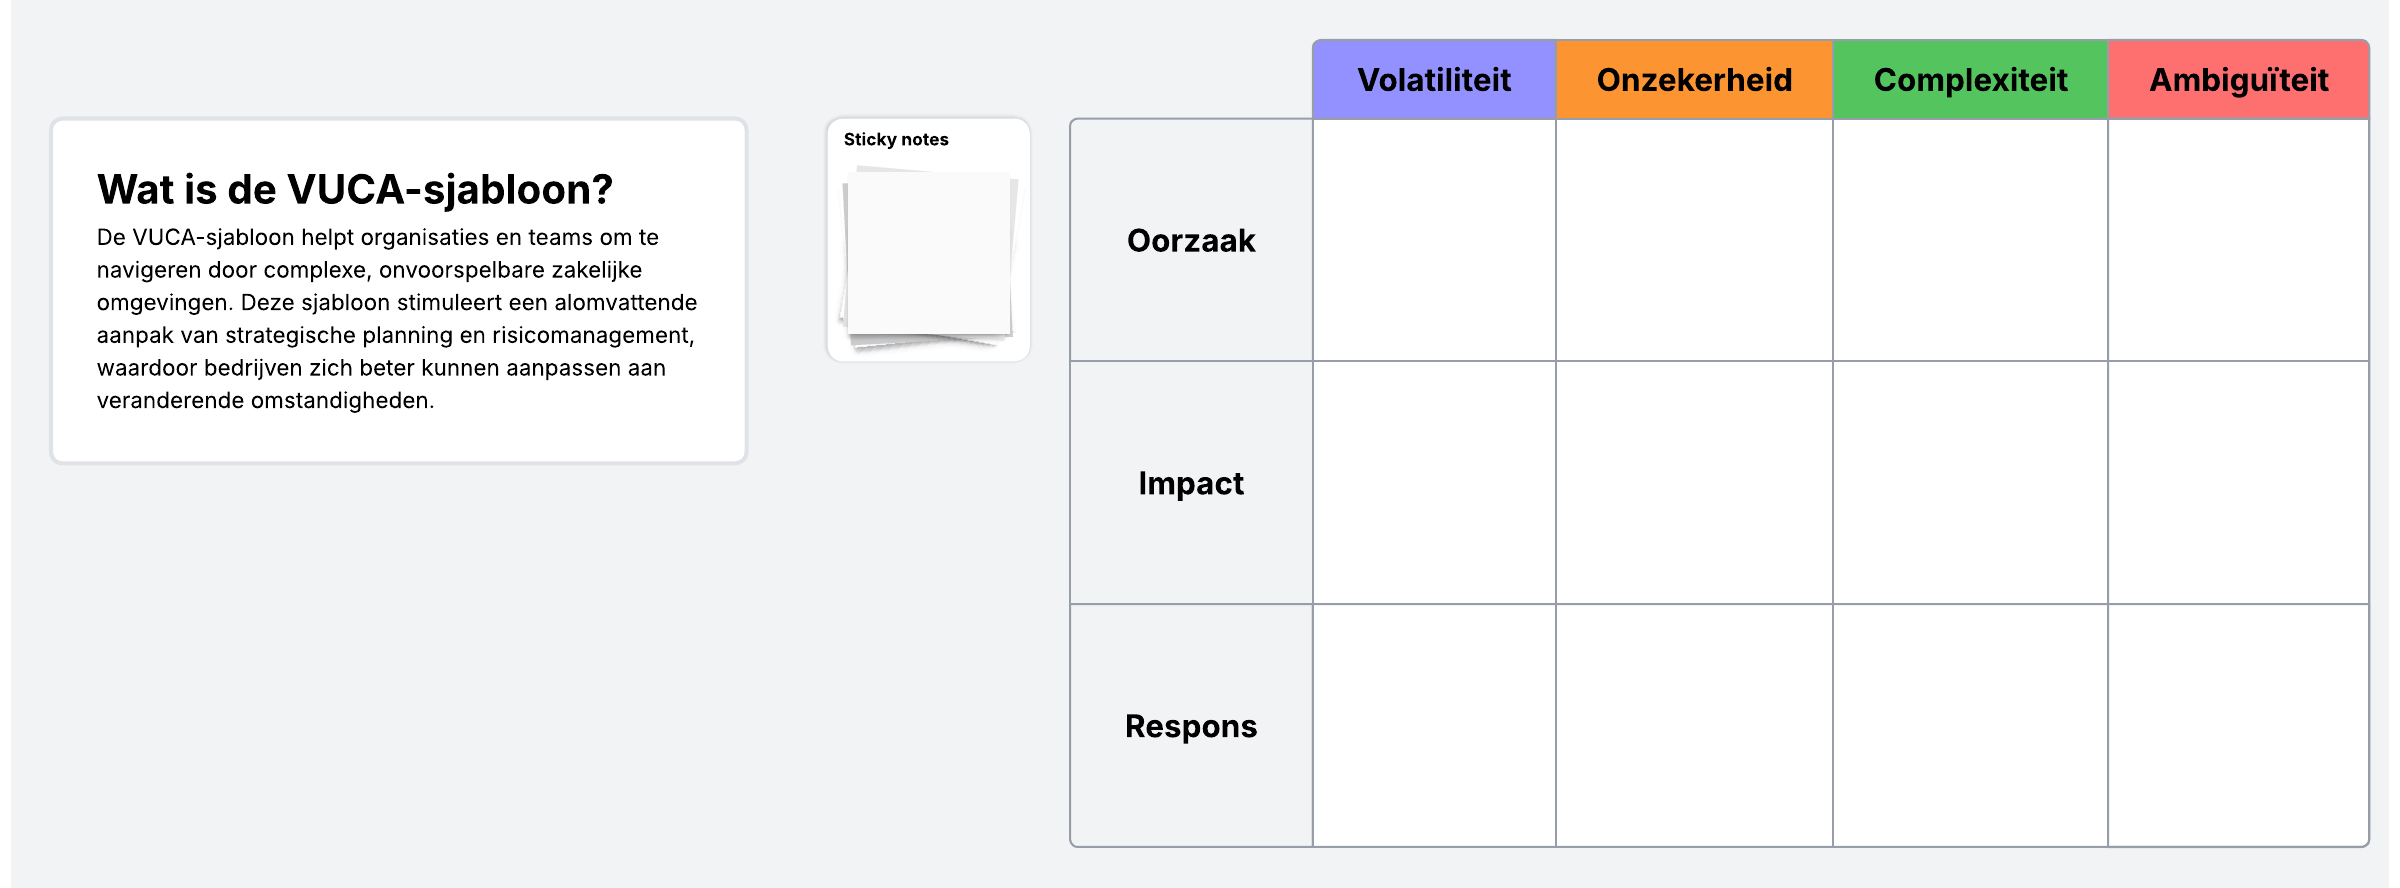
Task: Select the "Wat is de VUCA-sjabloon?" heading
Action: point(355,190)
